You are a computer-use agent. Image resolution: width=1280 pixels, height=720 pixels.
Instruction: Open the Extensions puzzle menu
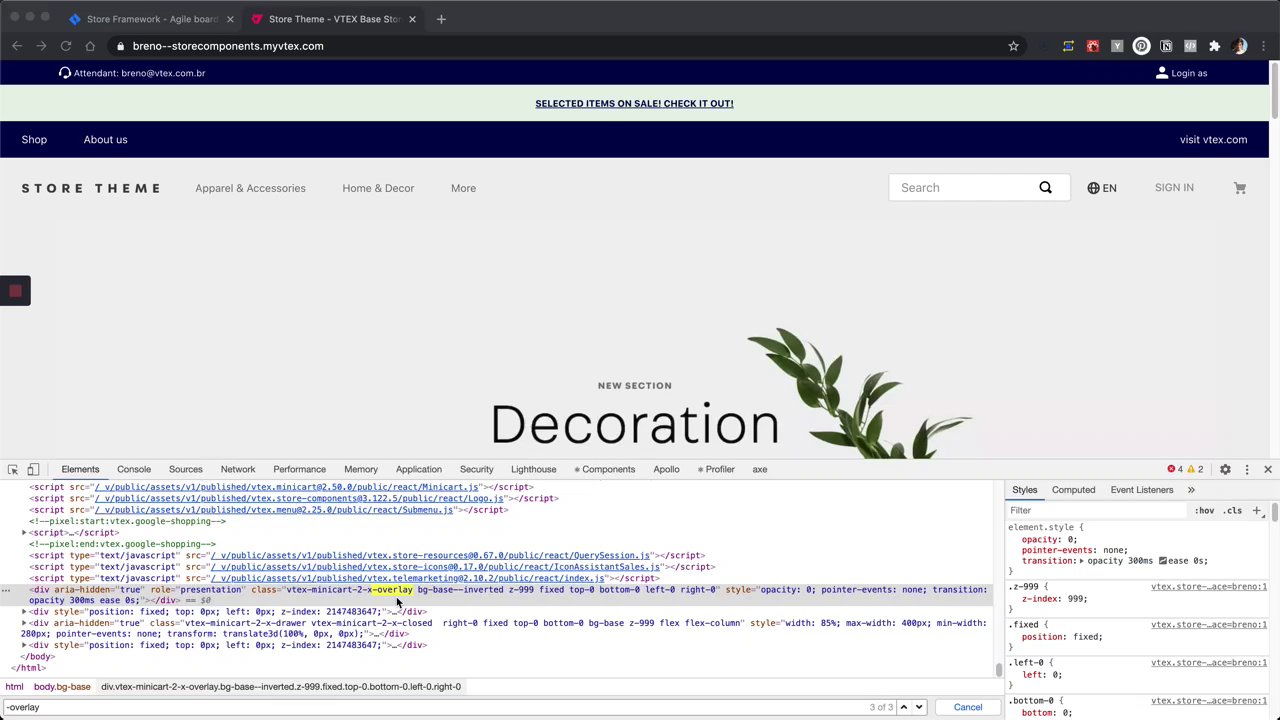click(x=1214, y=46)
